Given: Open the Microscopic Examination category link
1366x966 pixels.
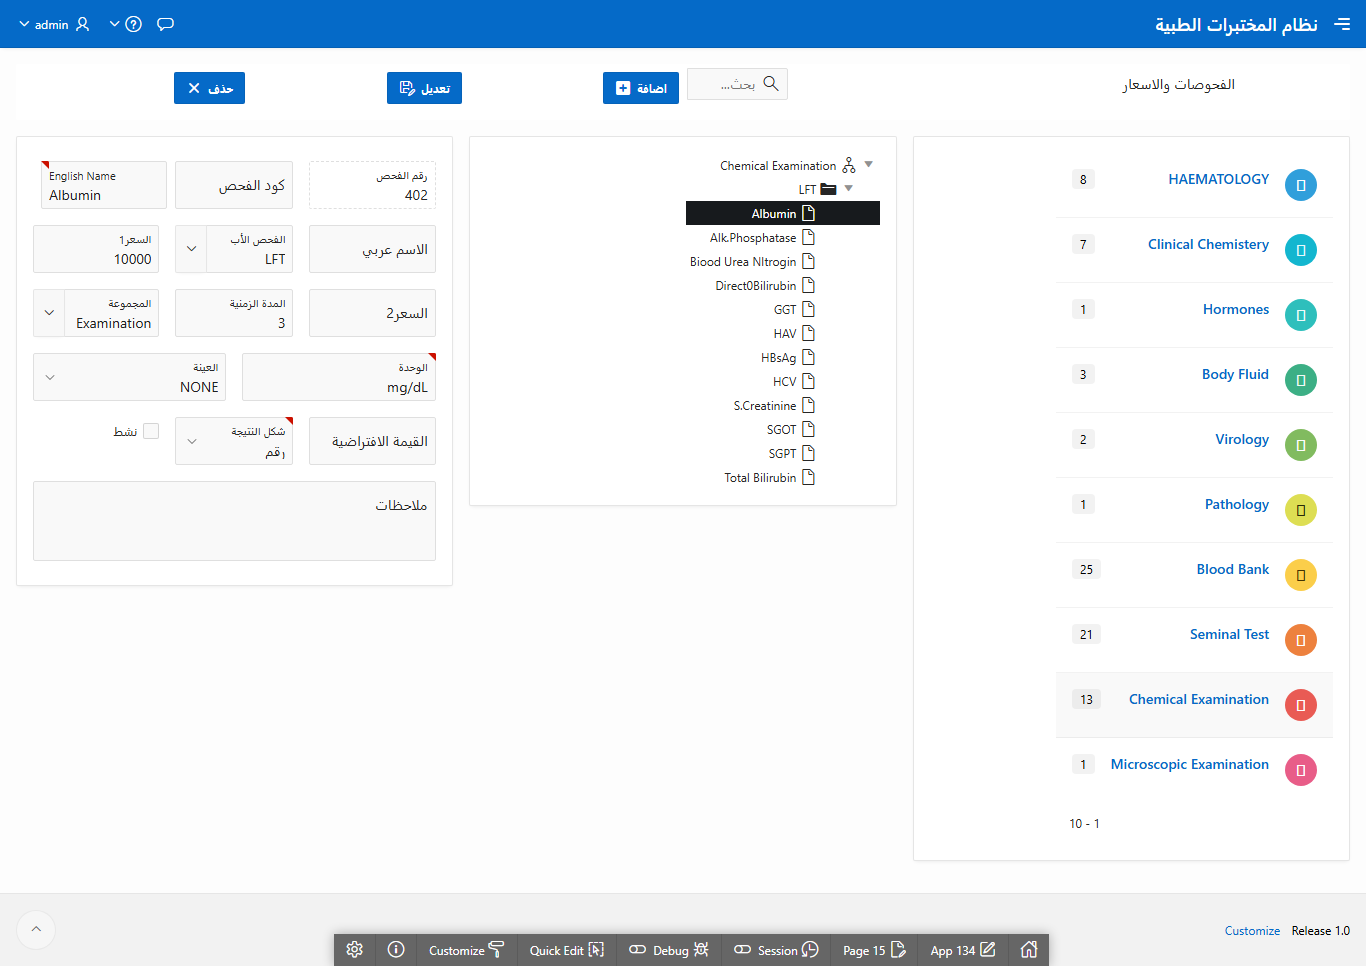Looking at the screenshot, I should click(1190, 764).
